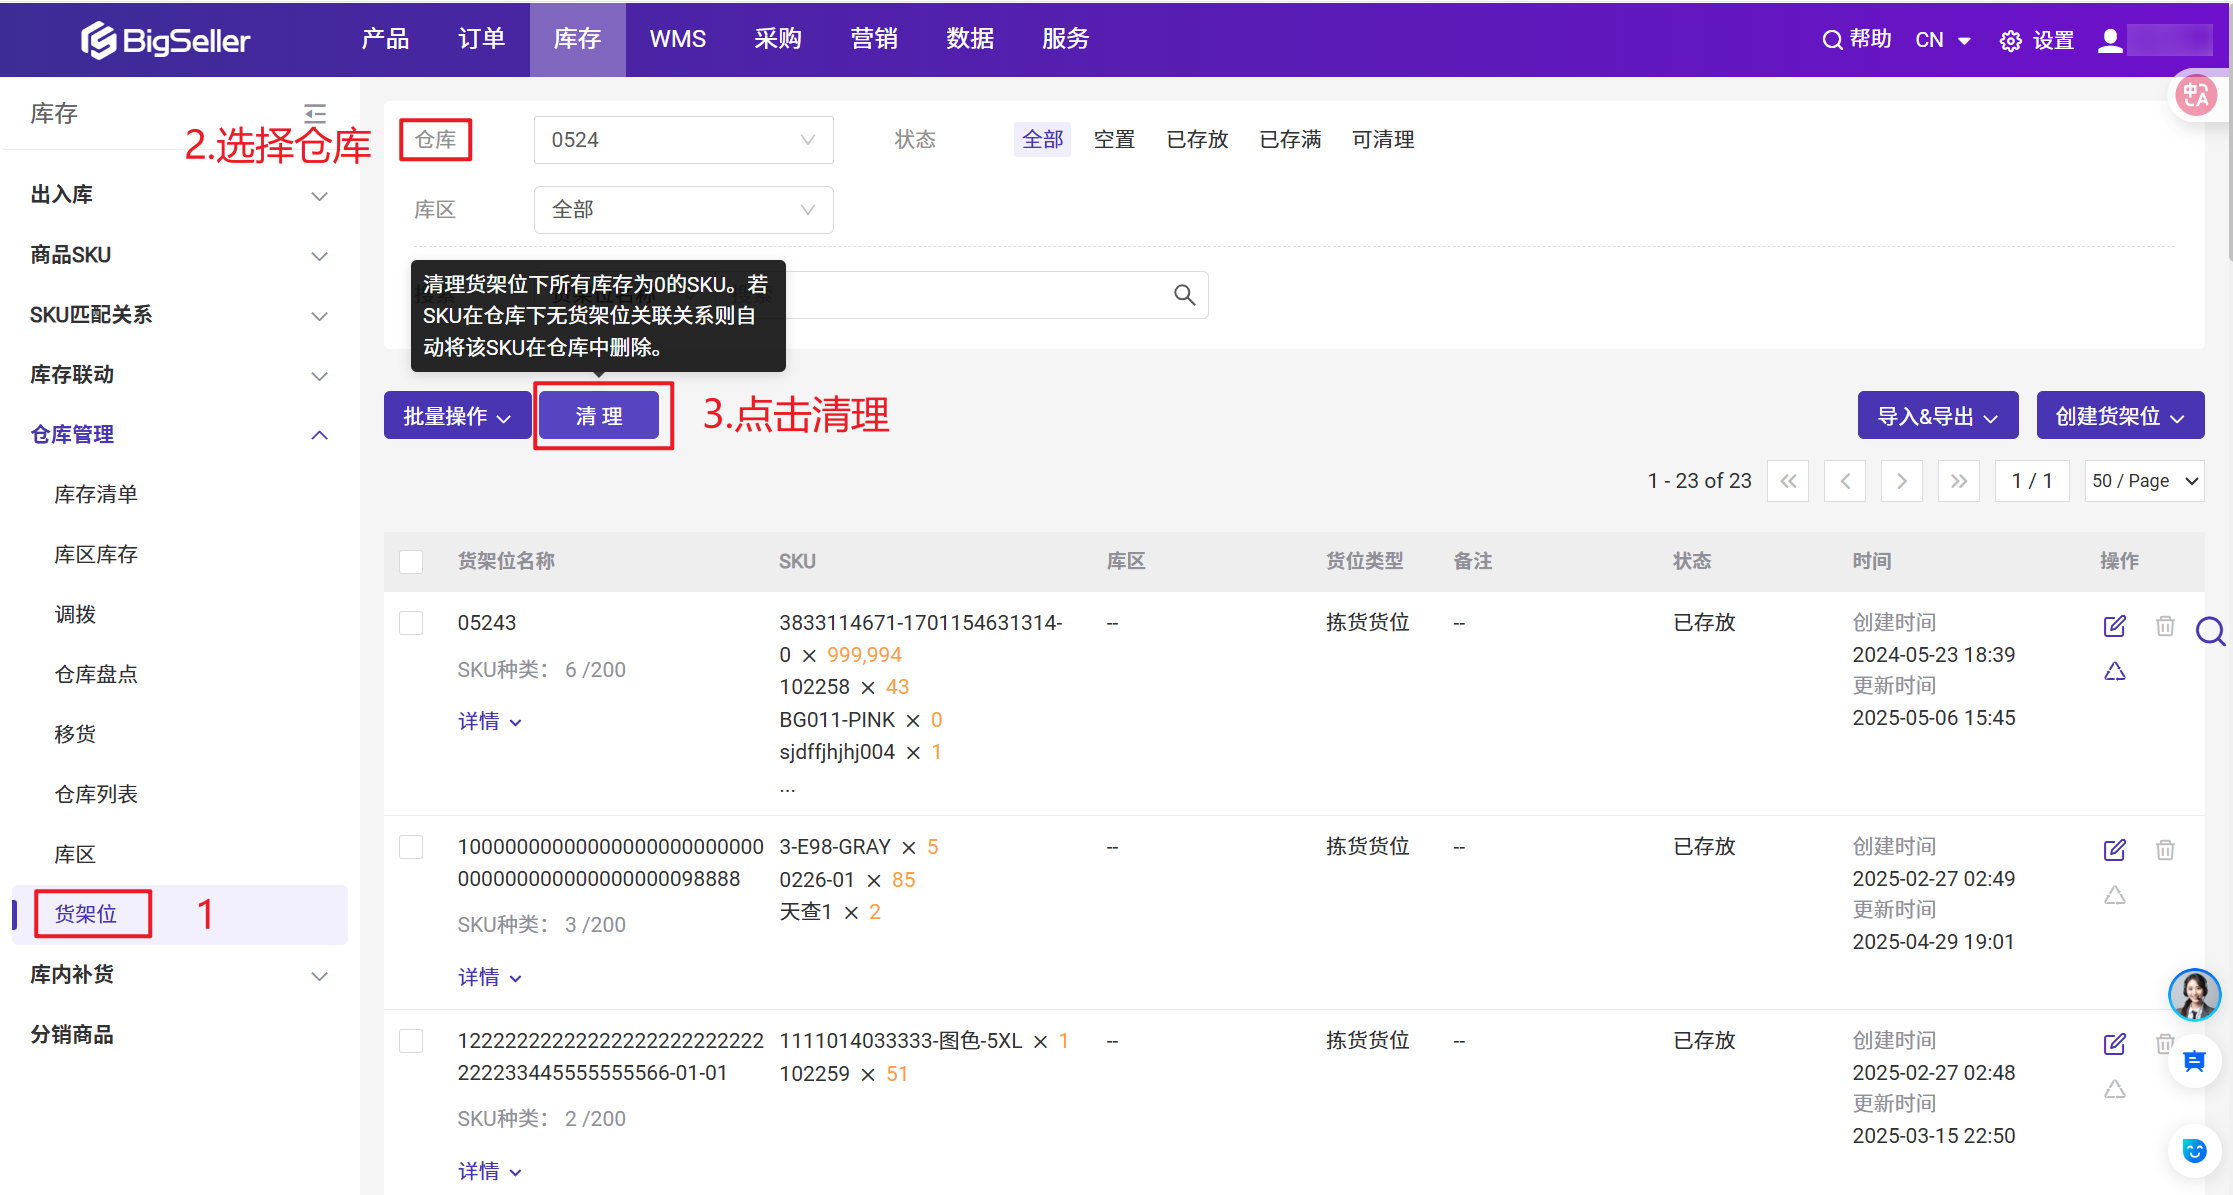Edit the shelf ending 98888
The width and height of the screenshot is (2233, 1195).
pyautogui.click(x=2114, y=850)
